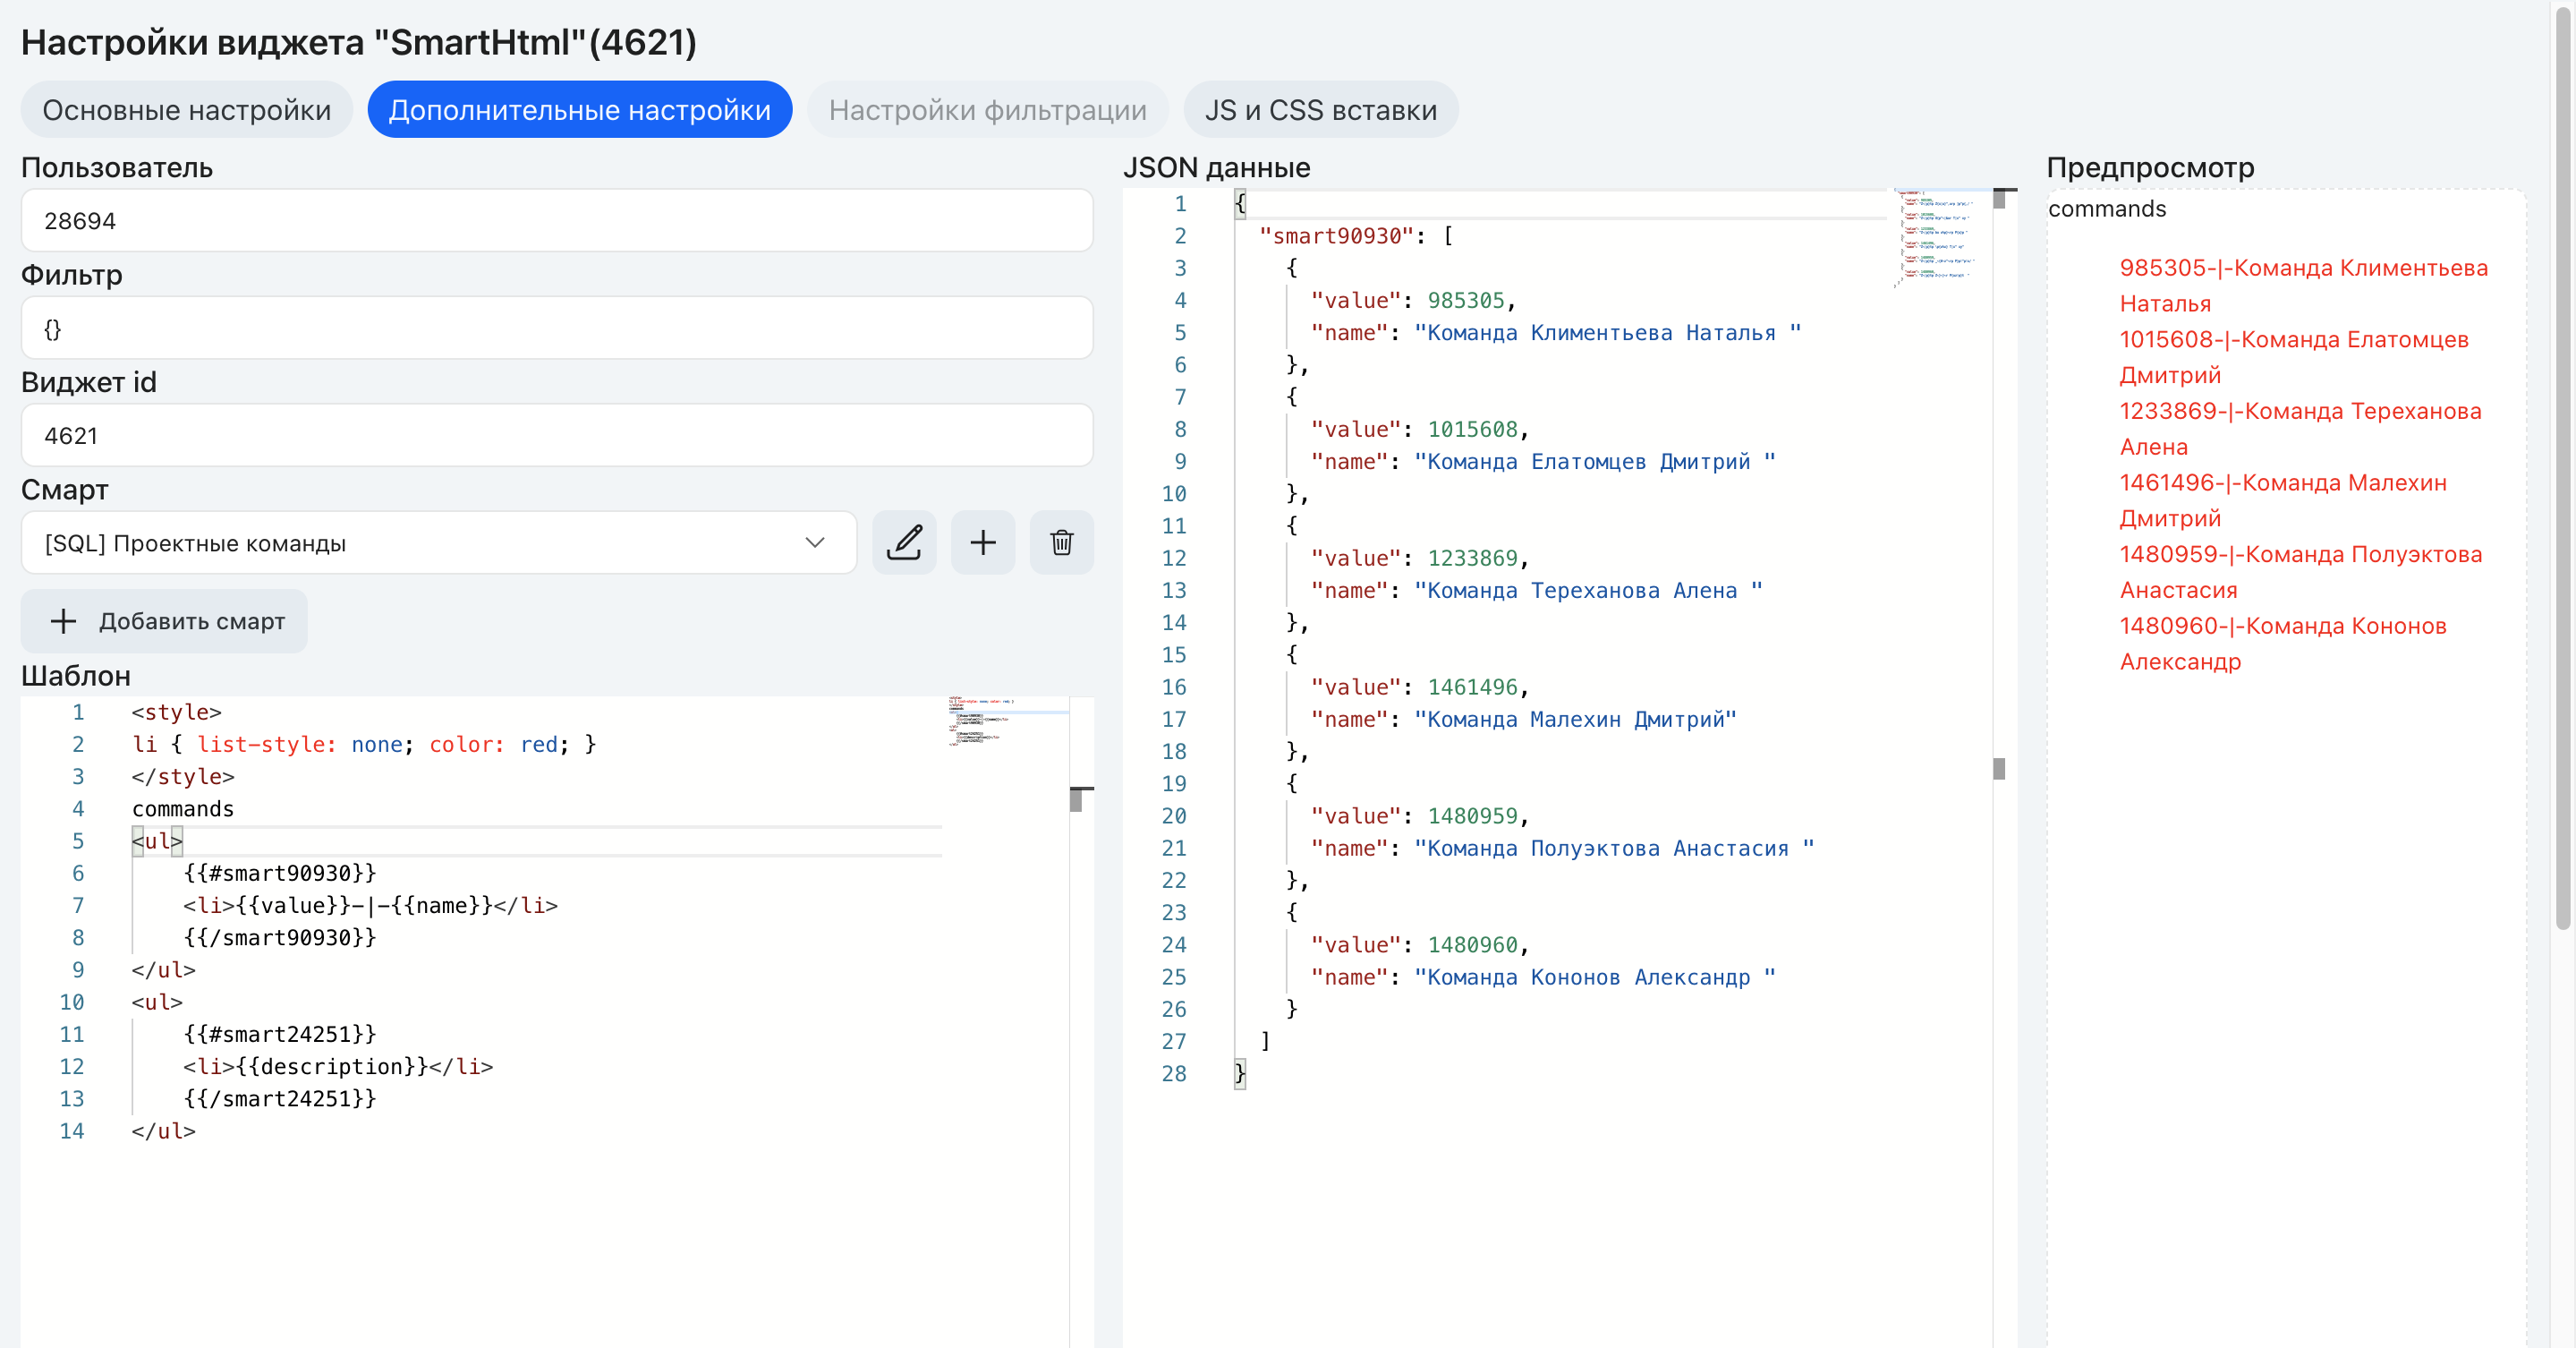This screenshot has height=1348, width=2576.
Task: Click template line {{#smart24251}}
Action: point(279,1035)
